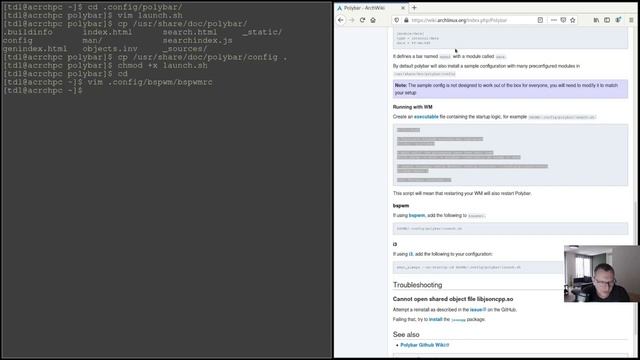Screen dimensions: 640x360
Task: Go to the Firefox home page
Action: pyautogui.click(x=373, y=20)
